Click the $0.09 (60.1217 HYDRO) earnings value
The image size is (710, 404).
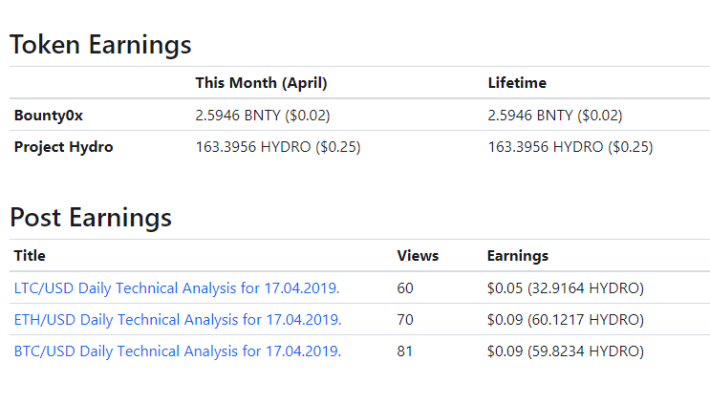[565, 320]
